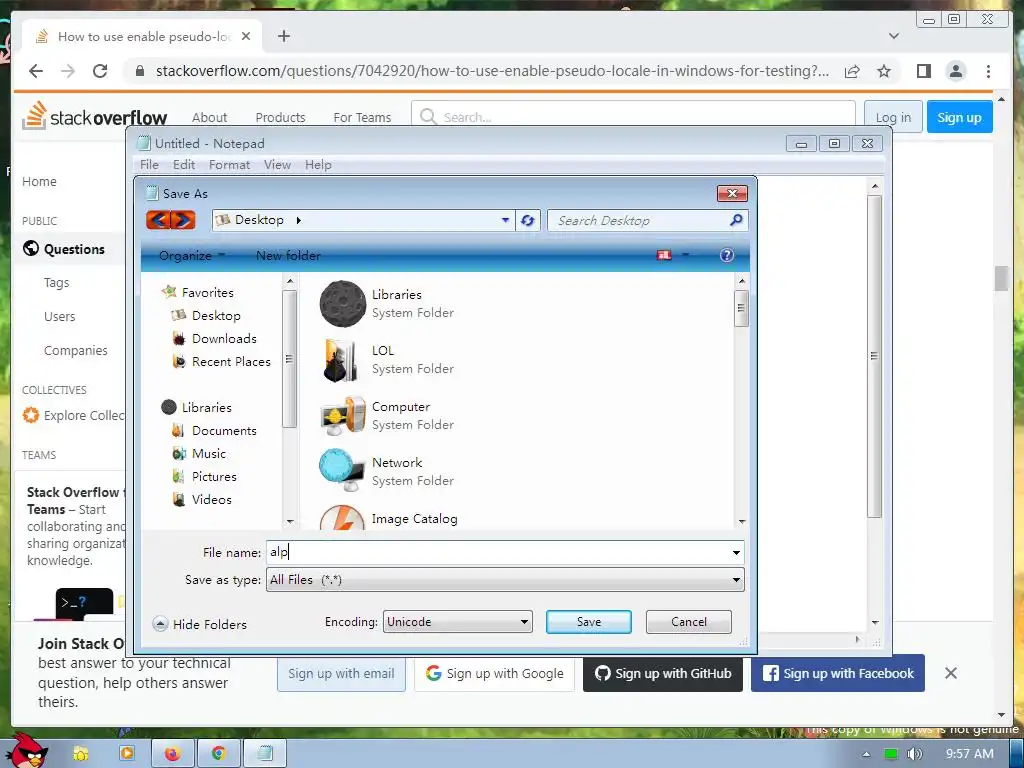Select the Computer system folder icon

(342, 416)
